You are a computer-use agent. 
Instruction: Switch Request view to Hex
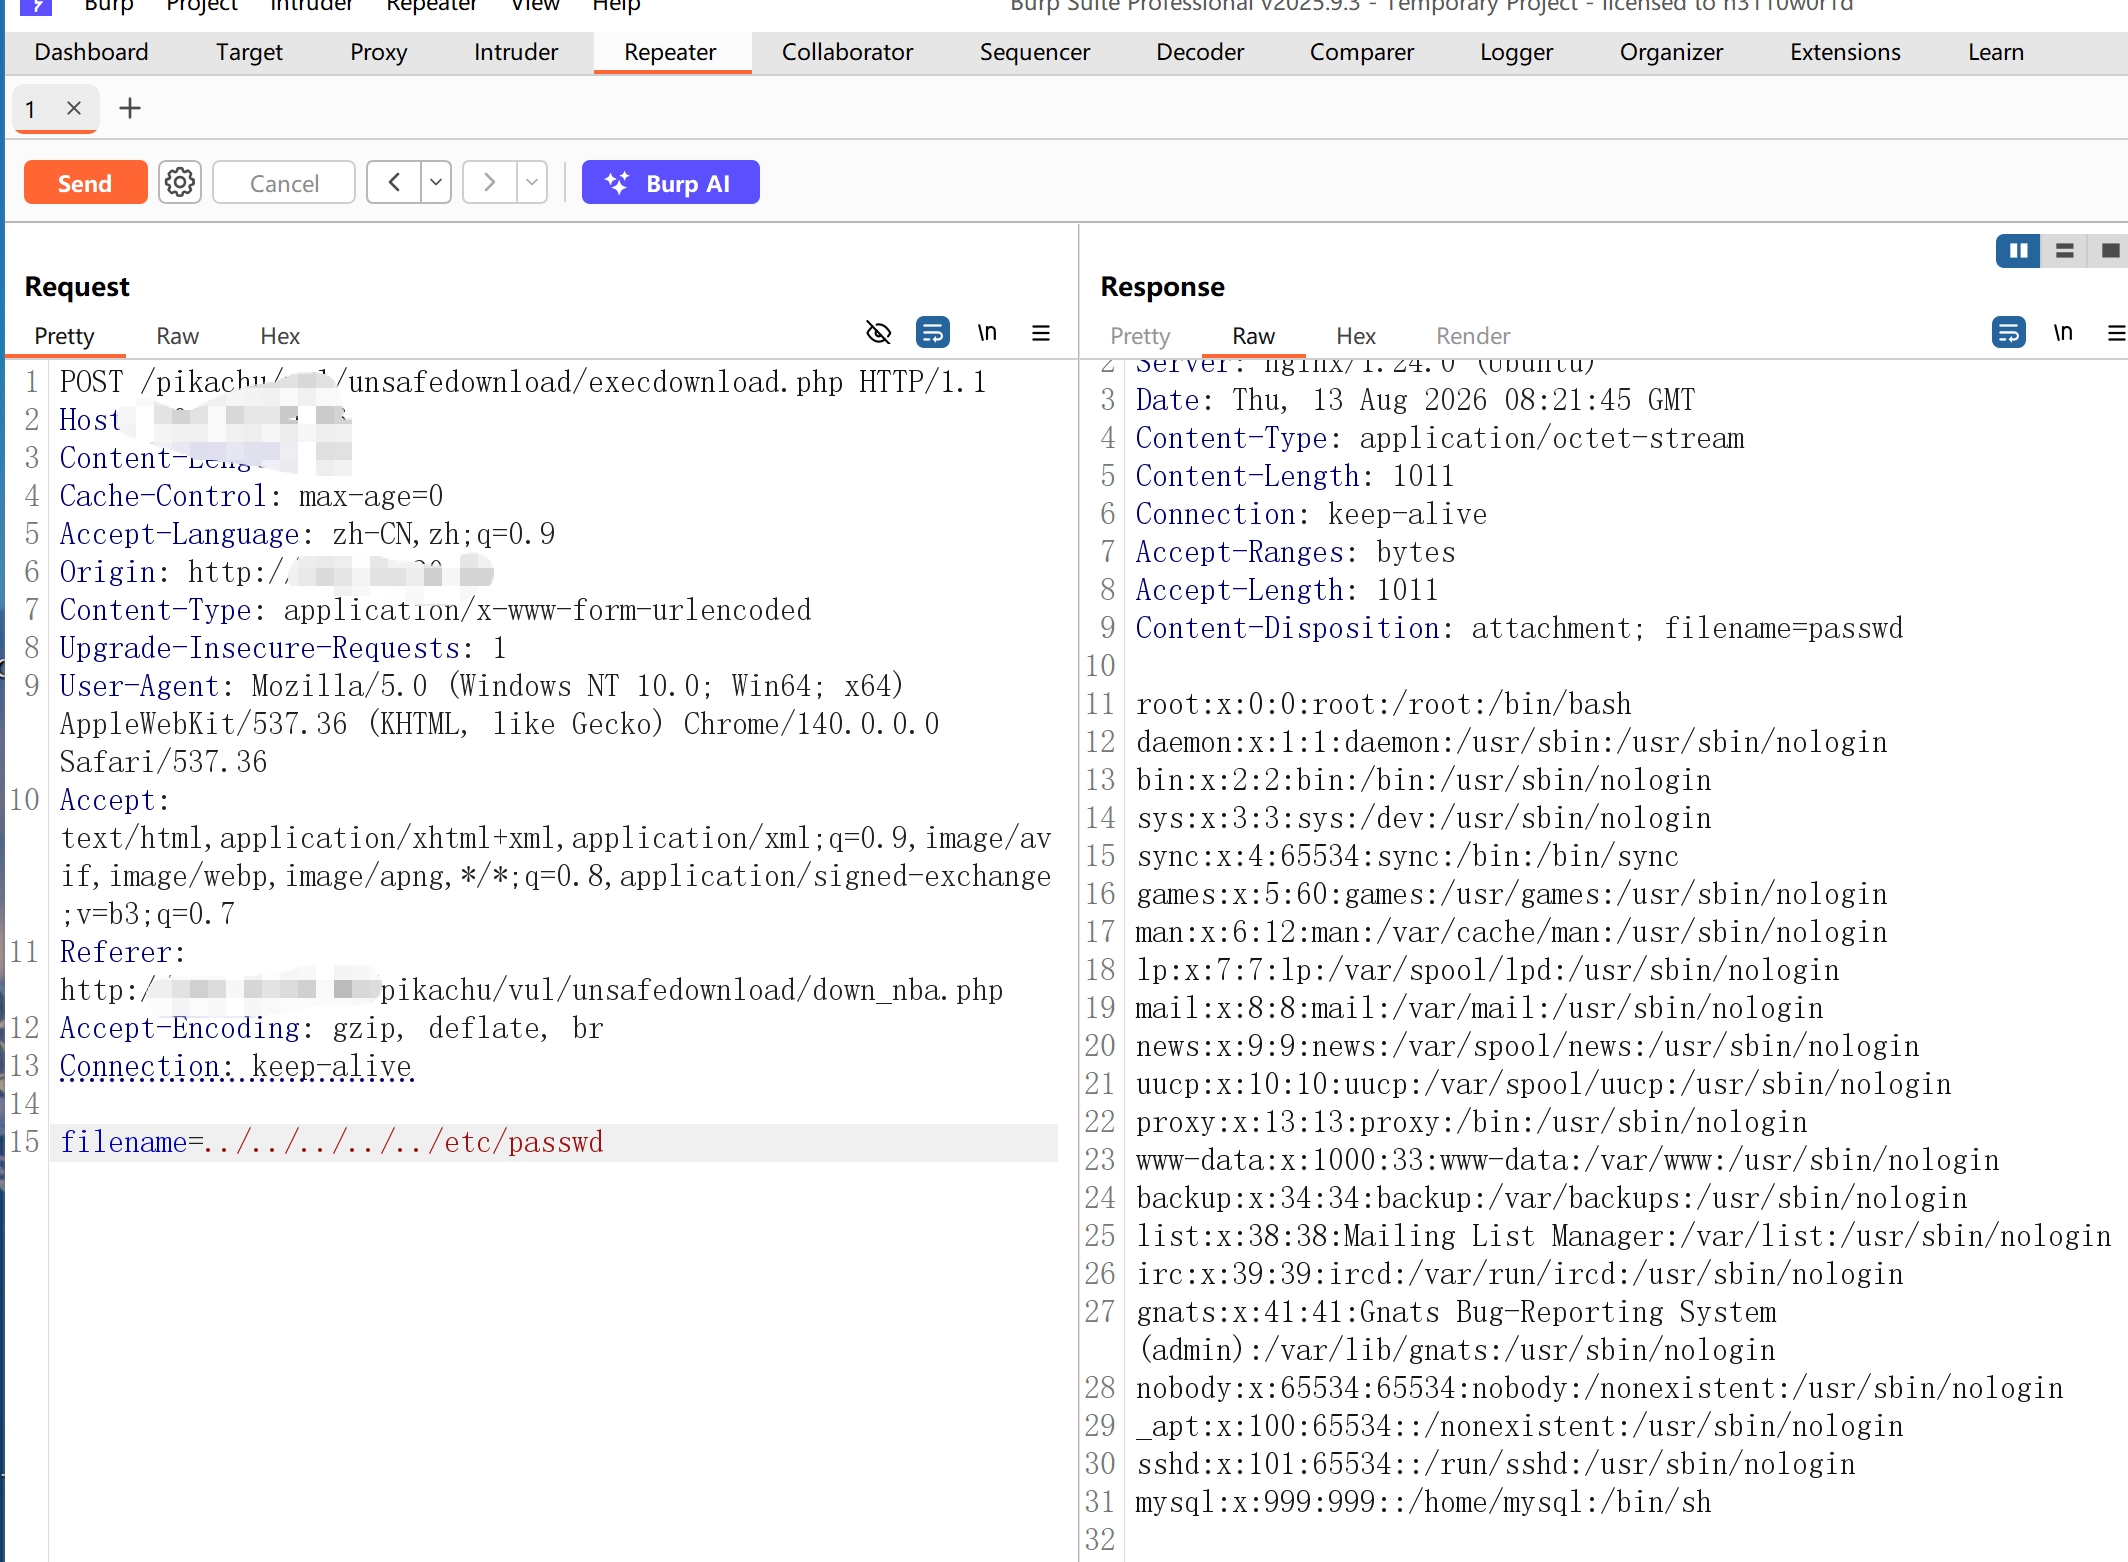pyautogui.click(x=280, y=336)
